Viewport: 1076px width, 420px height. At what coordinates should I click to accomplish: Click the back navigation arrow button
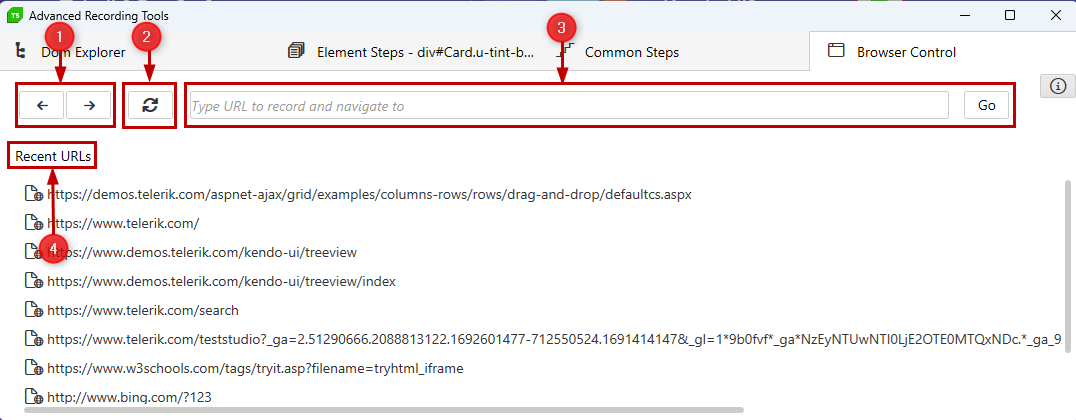(x=42, y=105)
